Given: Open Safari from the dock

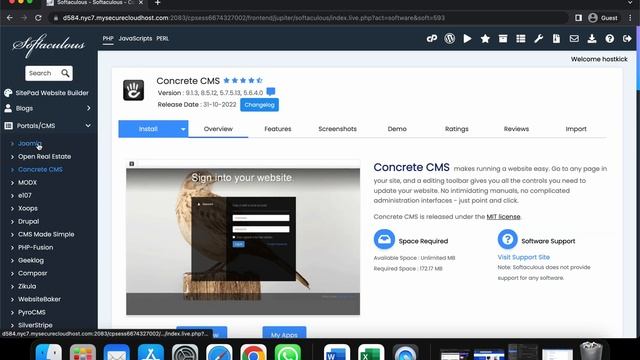Looking at the screenshot, I should click(x=219, y=353).
